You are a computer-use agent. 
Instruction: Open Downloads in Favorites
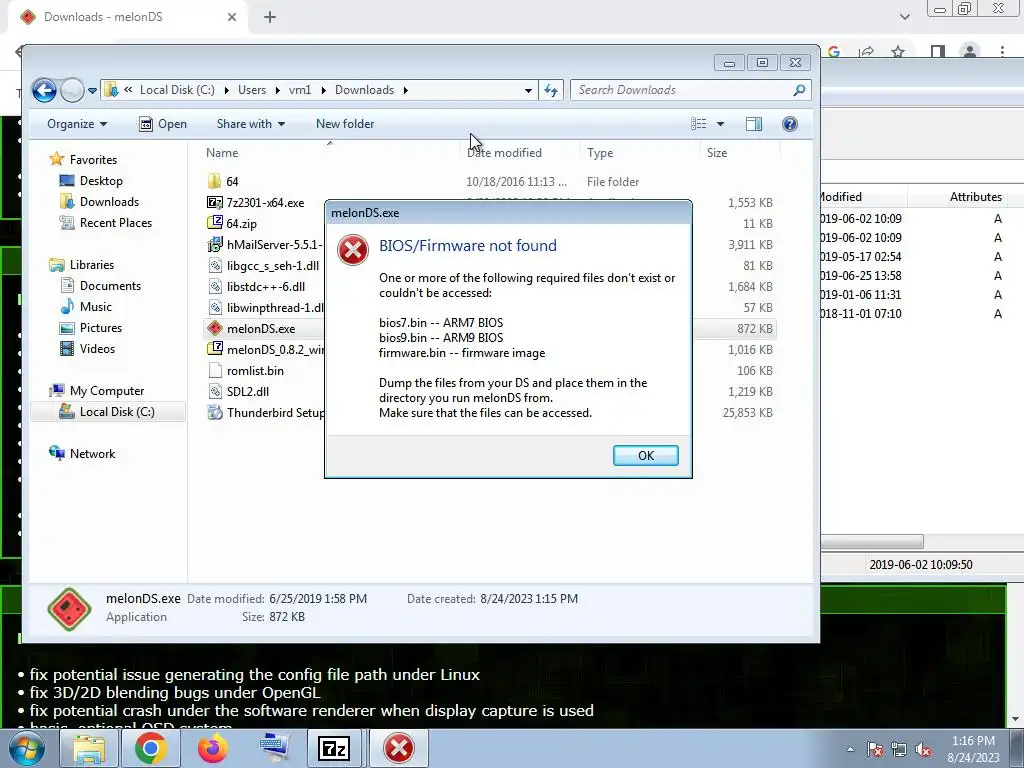coord(109,202)
